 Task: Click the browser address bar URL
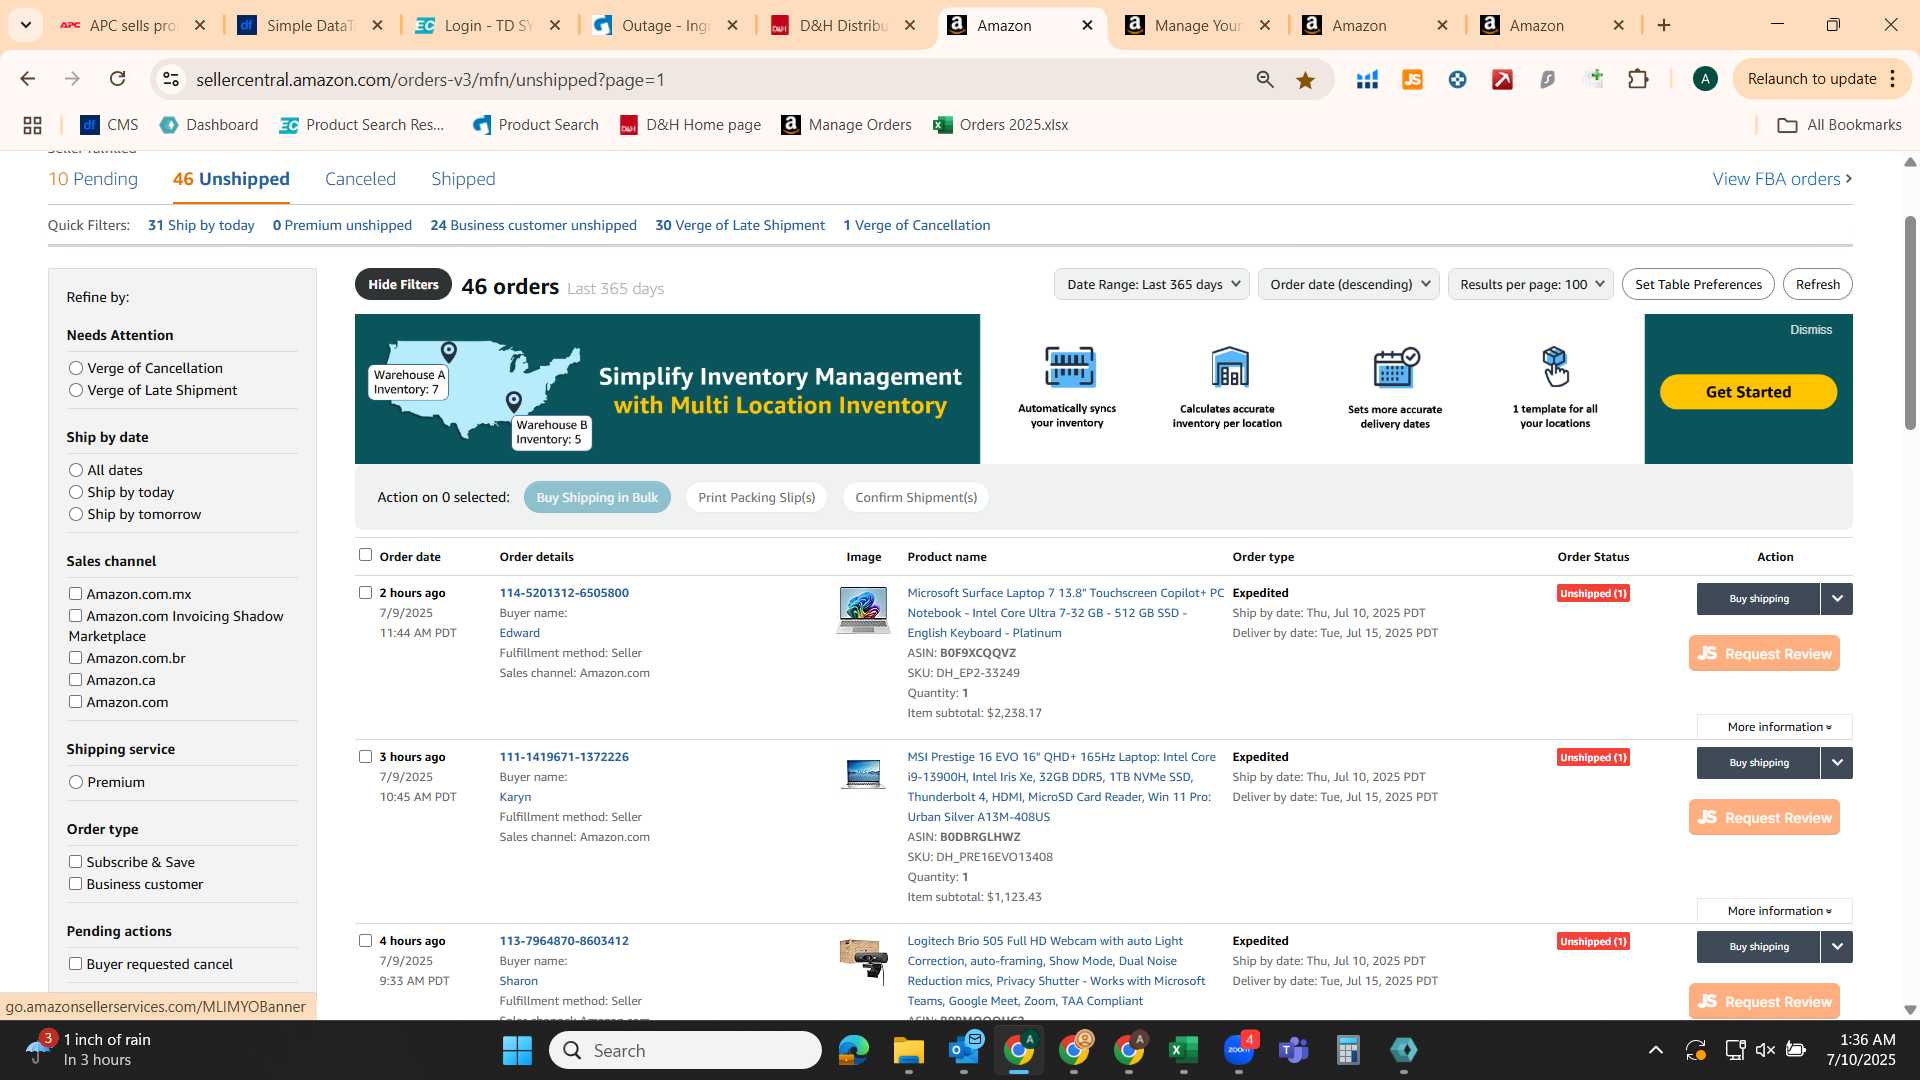pos(430,79)
